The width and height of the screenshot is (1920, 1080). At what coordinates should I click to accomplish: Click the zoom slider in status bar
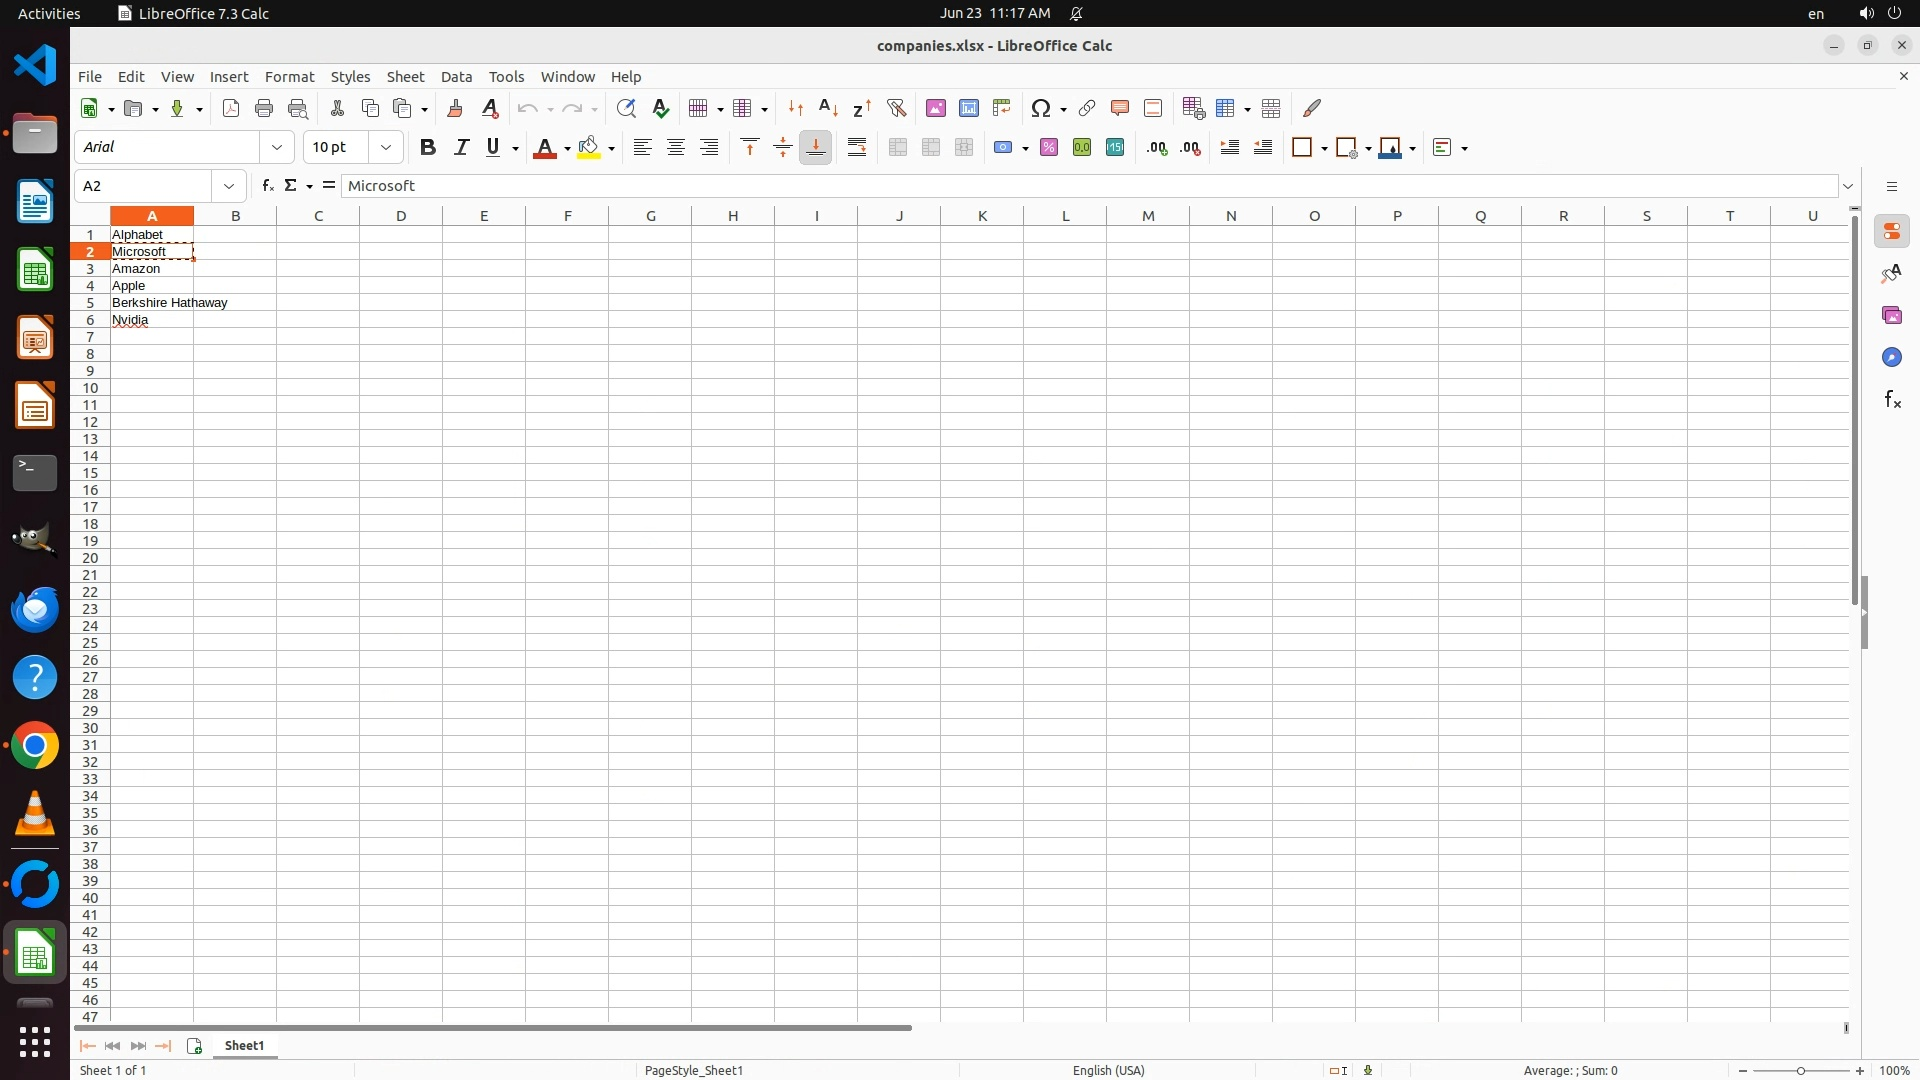[x=1800, y=1070]
